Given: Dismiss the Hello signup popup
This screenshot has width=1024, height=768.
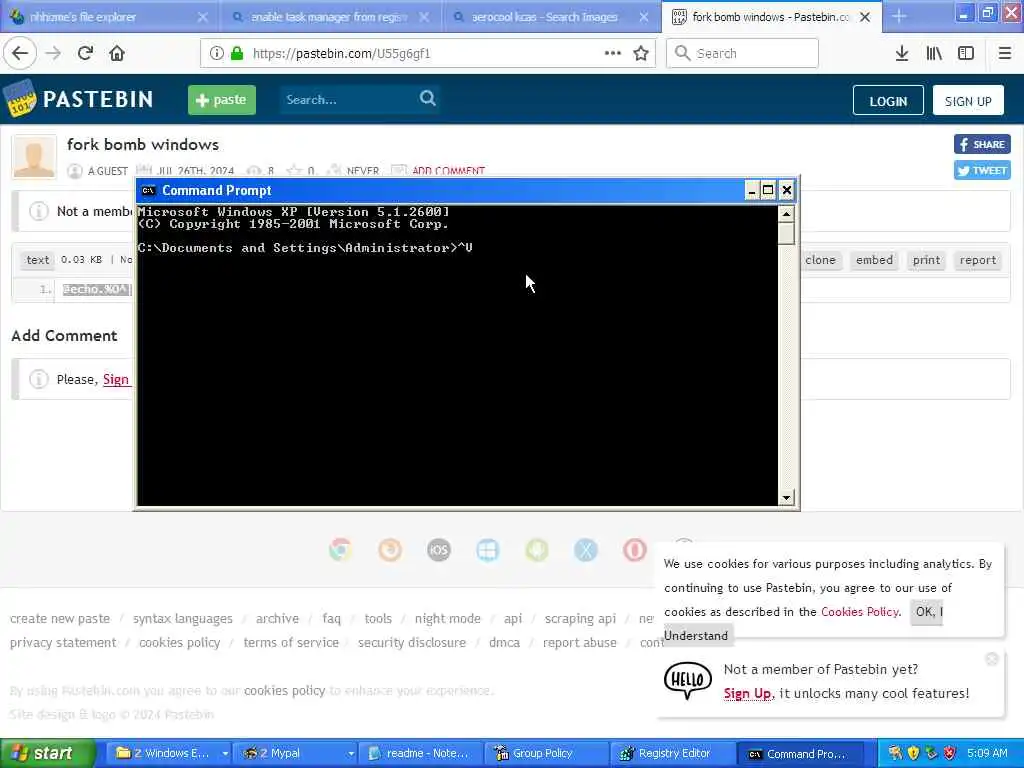Looking at the screenshot, I should 992,659.
